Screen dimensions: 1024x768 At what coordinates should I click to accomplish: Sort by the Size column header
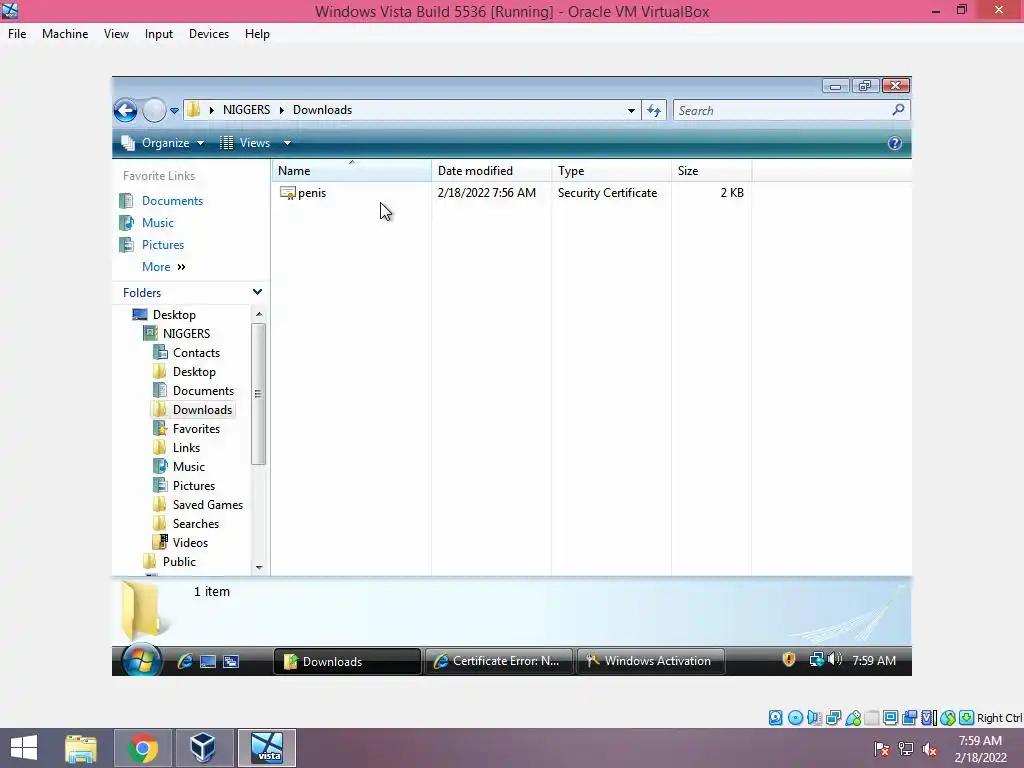click(x=711, y=170)
